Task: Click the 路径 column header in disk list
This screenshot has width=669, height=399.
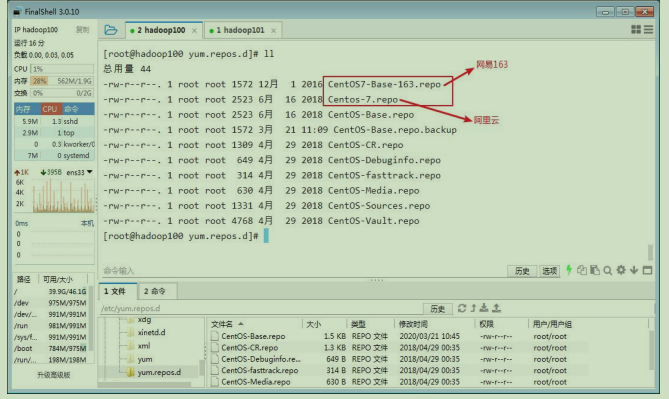Action: (24, 279)
